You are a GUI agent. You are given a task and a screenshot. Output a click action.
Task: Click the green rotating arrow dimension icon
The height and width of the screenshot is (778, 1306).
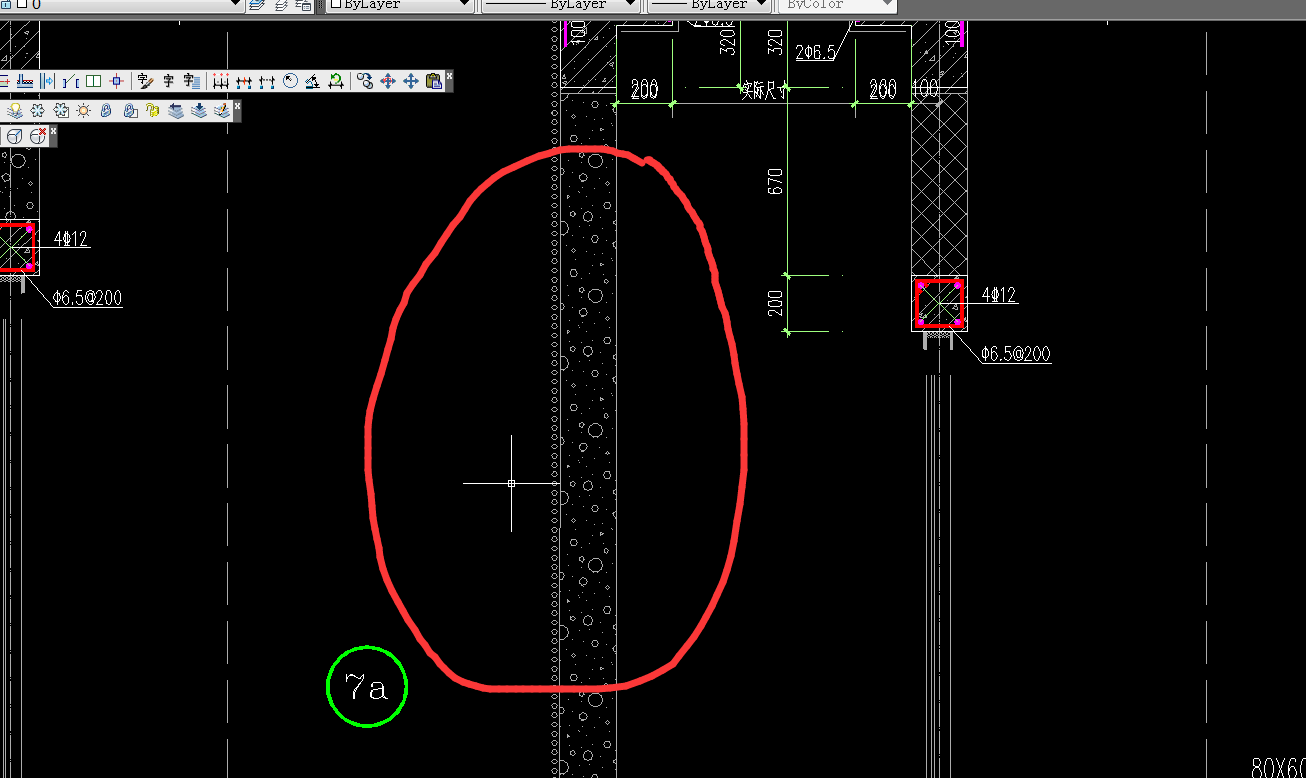336,81
